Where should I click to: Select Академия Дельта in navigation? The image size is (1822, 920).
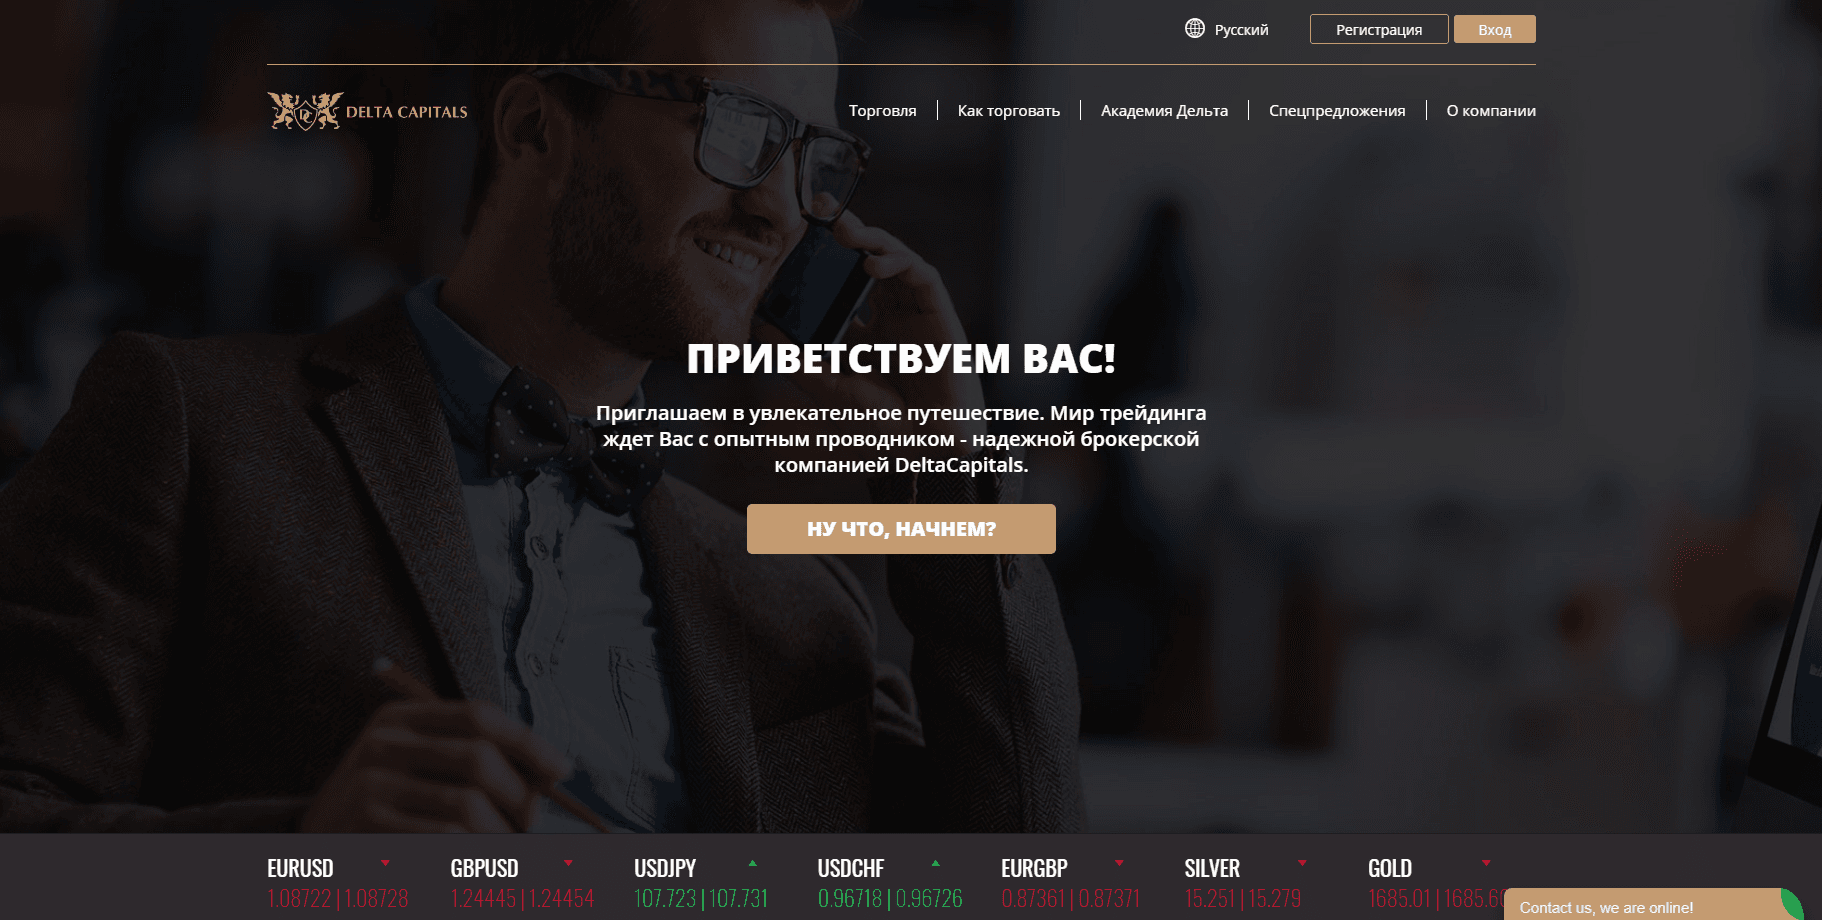tap(1164, 111)
